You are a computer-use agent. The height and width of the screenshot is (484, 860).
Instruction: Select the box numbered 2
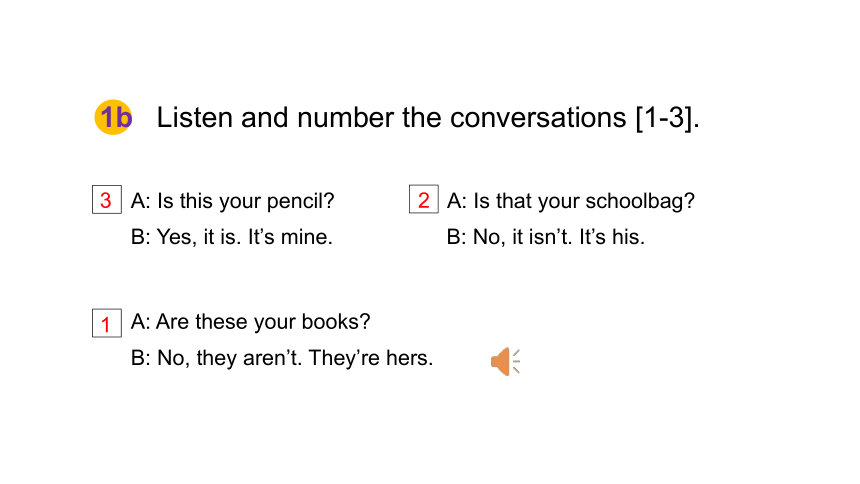[x=423, y=199]
